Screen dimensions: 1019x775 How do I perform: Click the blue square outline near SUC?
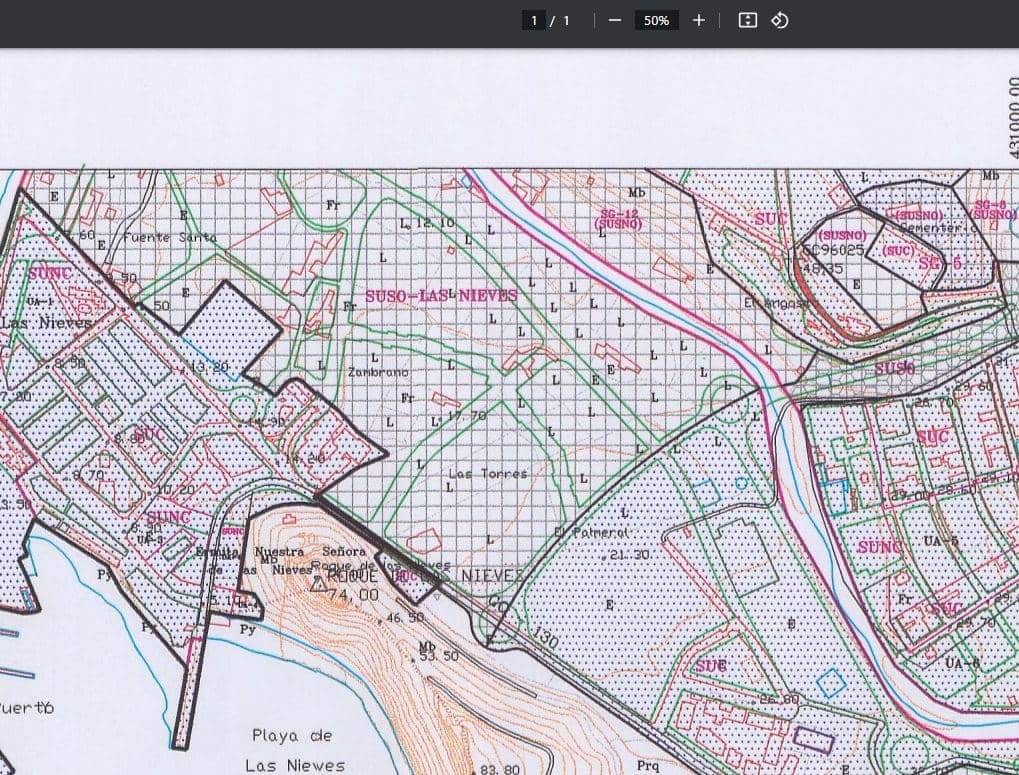830,683
